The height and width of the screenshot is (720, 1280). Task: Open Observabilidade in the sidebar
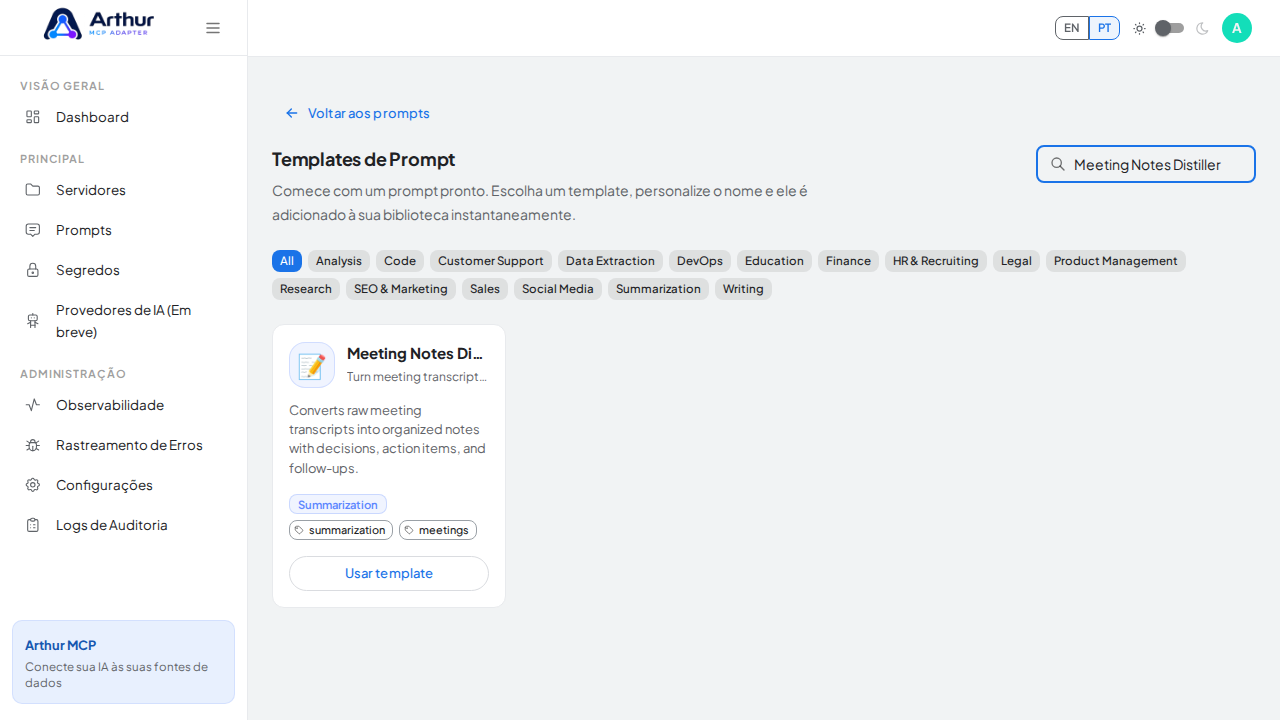click(124, 405)
